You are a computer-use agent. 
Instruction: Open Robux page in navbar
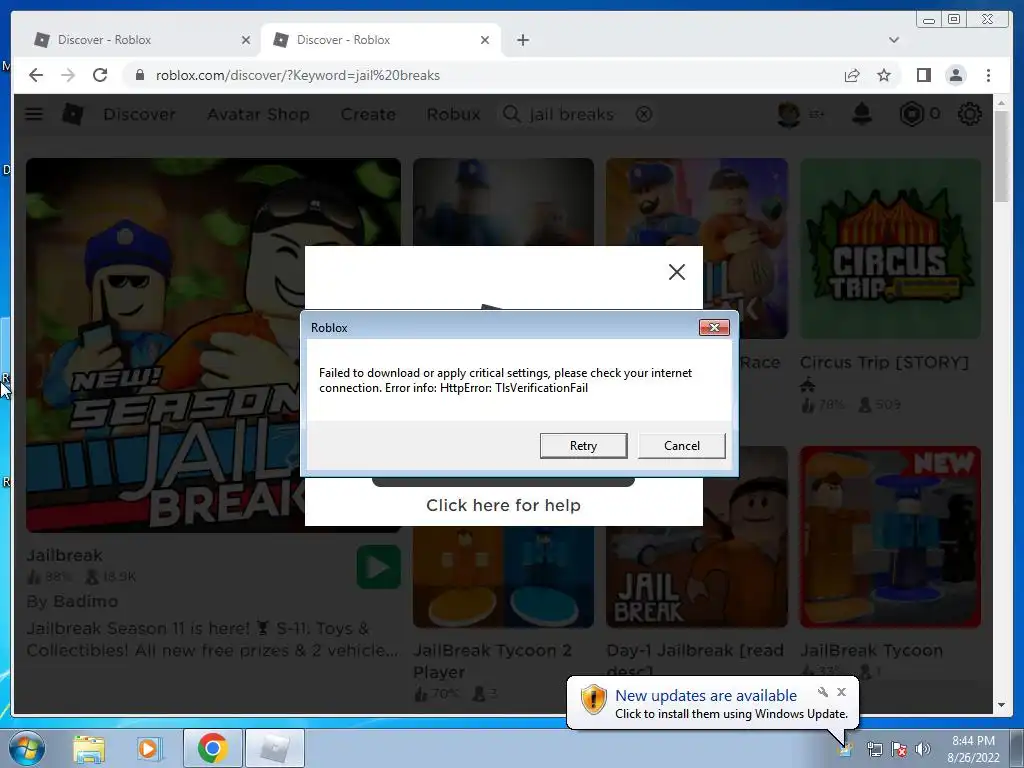(x=453, y=114)
